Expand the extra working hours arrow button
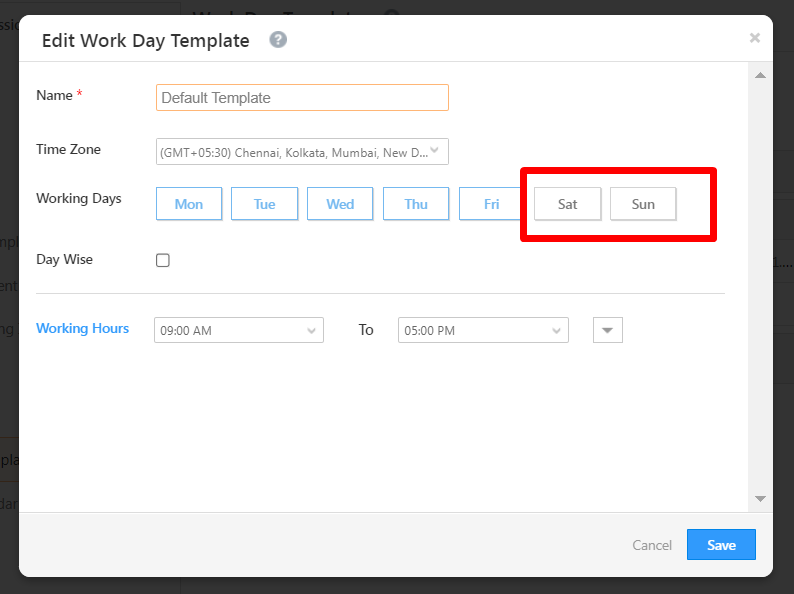 click(608, 330)
